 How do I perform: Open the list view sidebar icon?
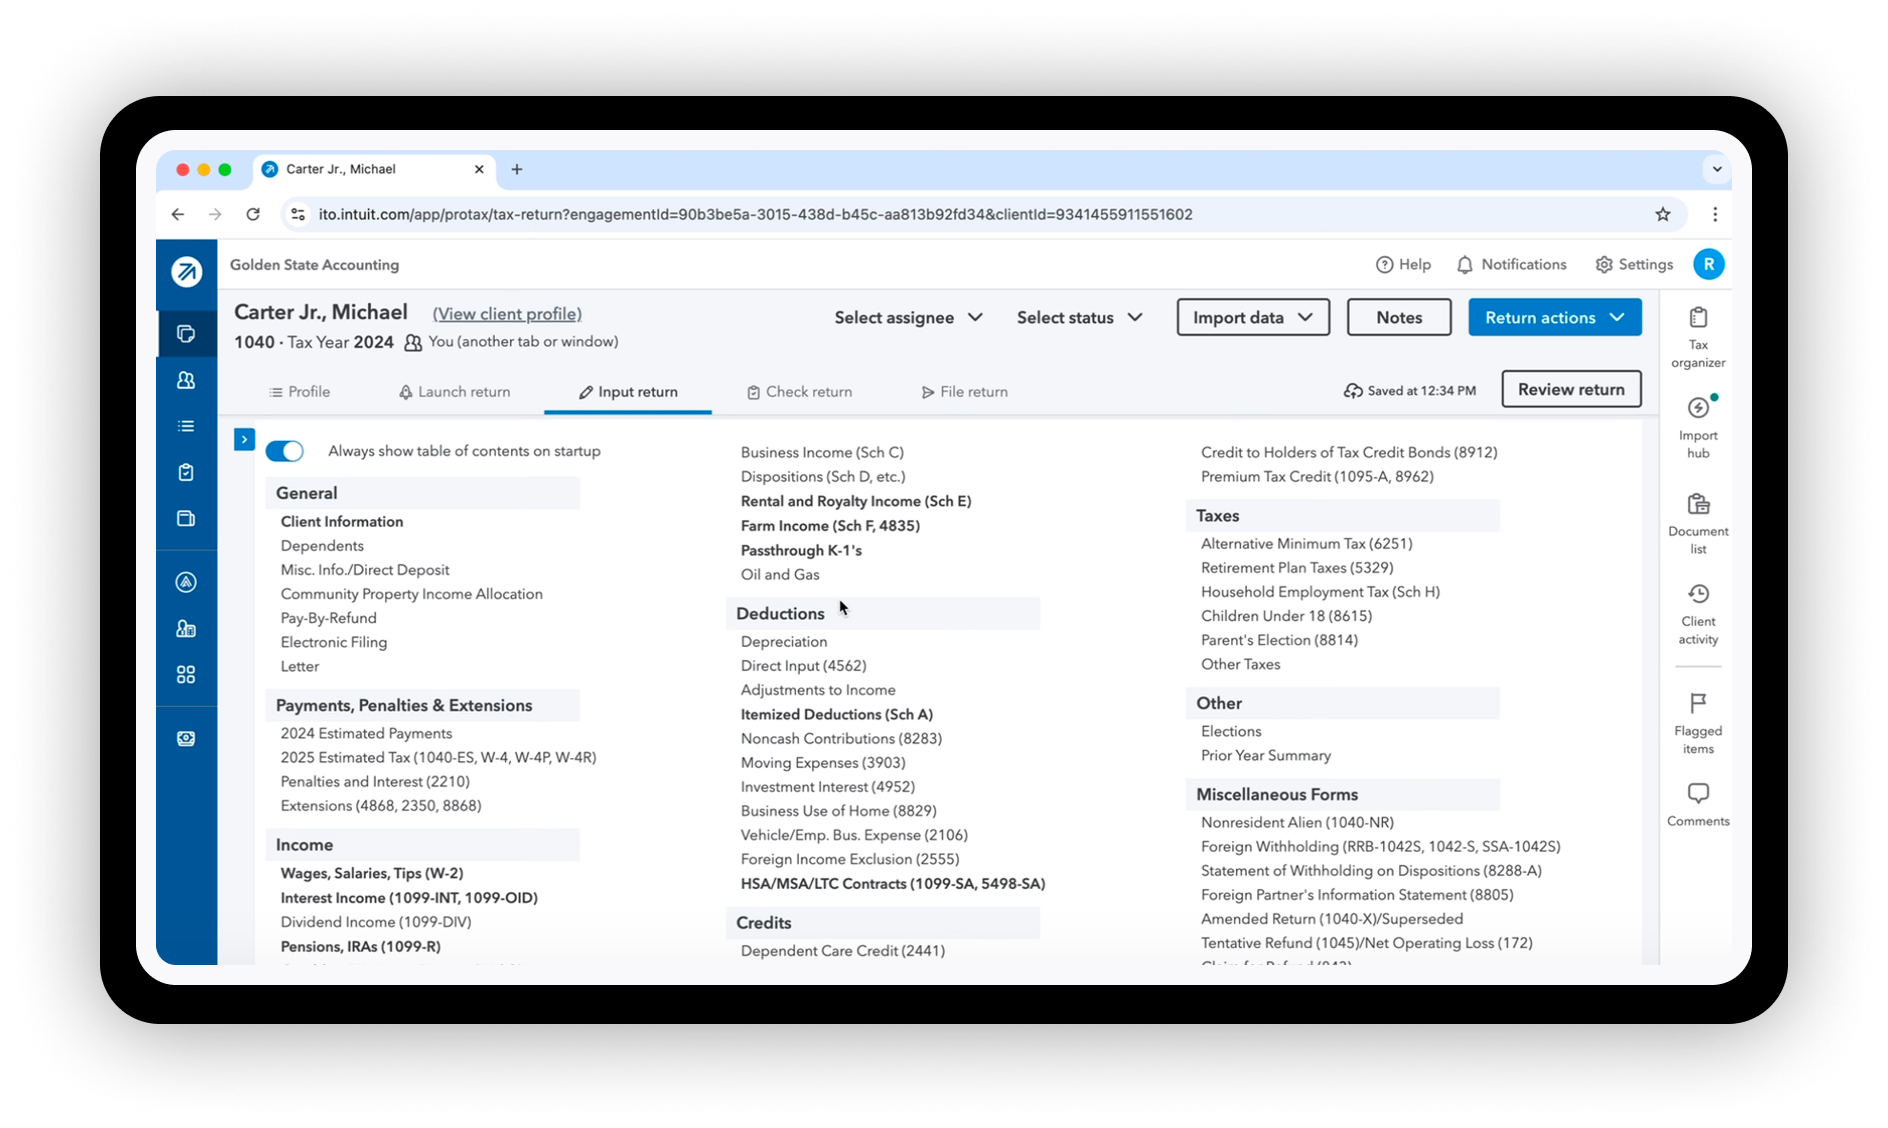[x=186, y=426]
